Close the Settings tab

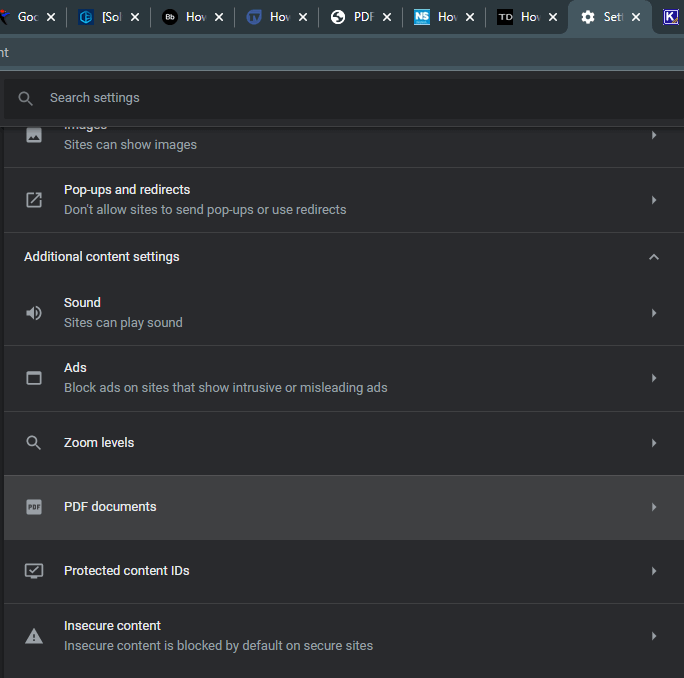point(636,17)
